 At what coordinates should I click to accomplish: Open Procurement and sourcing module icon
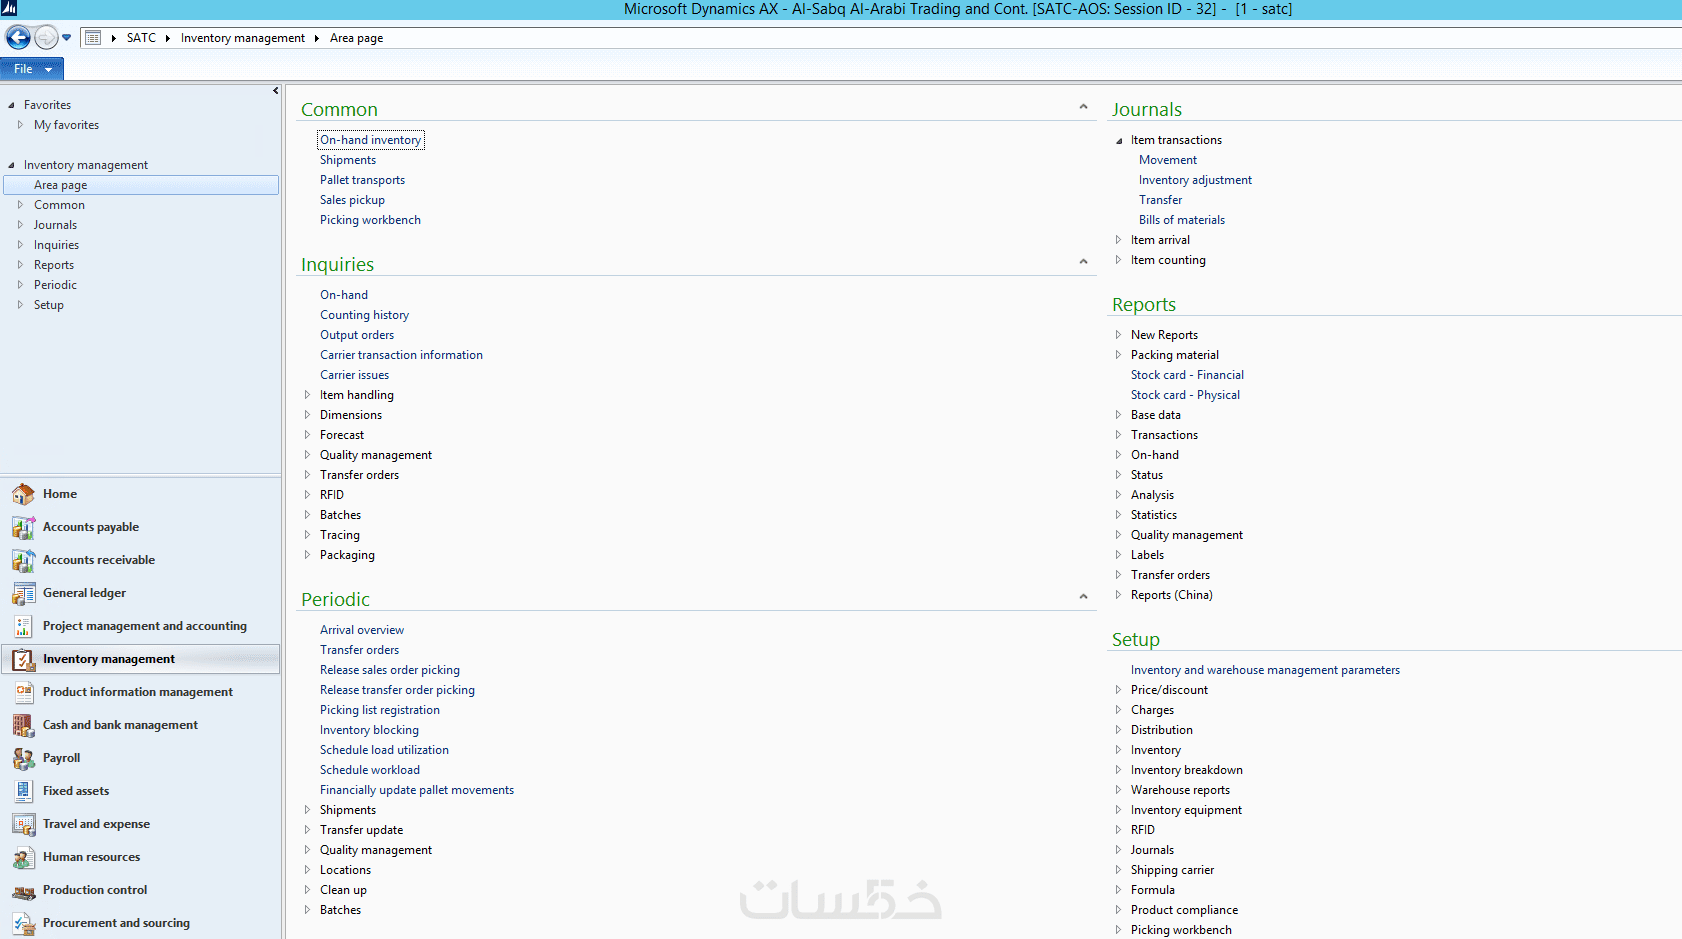(23, 923)
